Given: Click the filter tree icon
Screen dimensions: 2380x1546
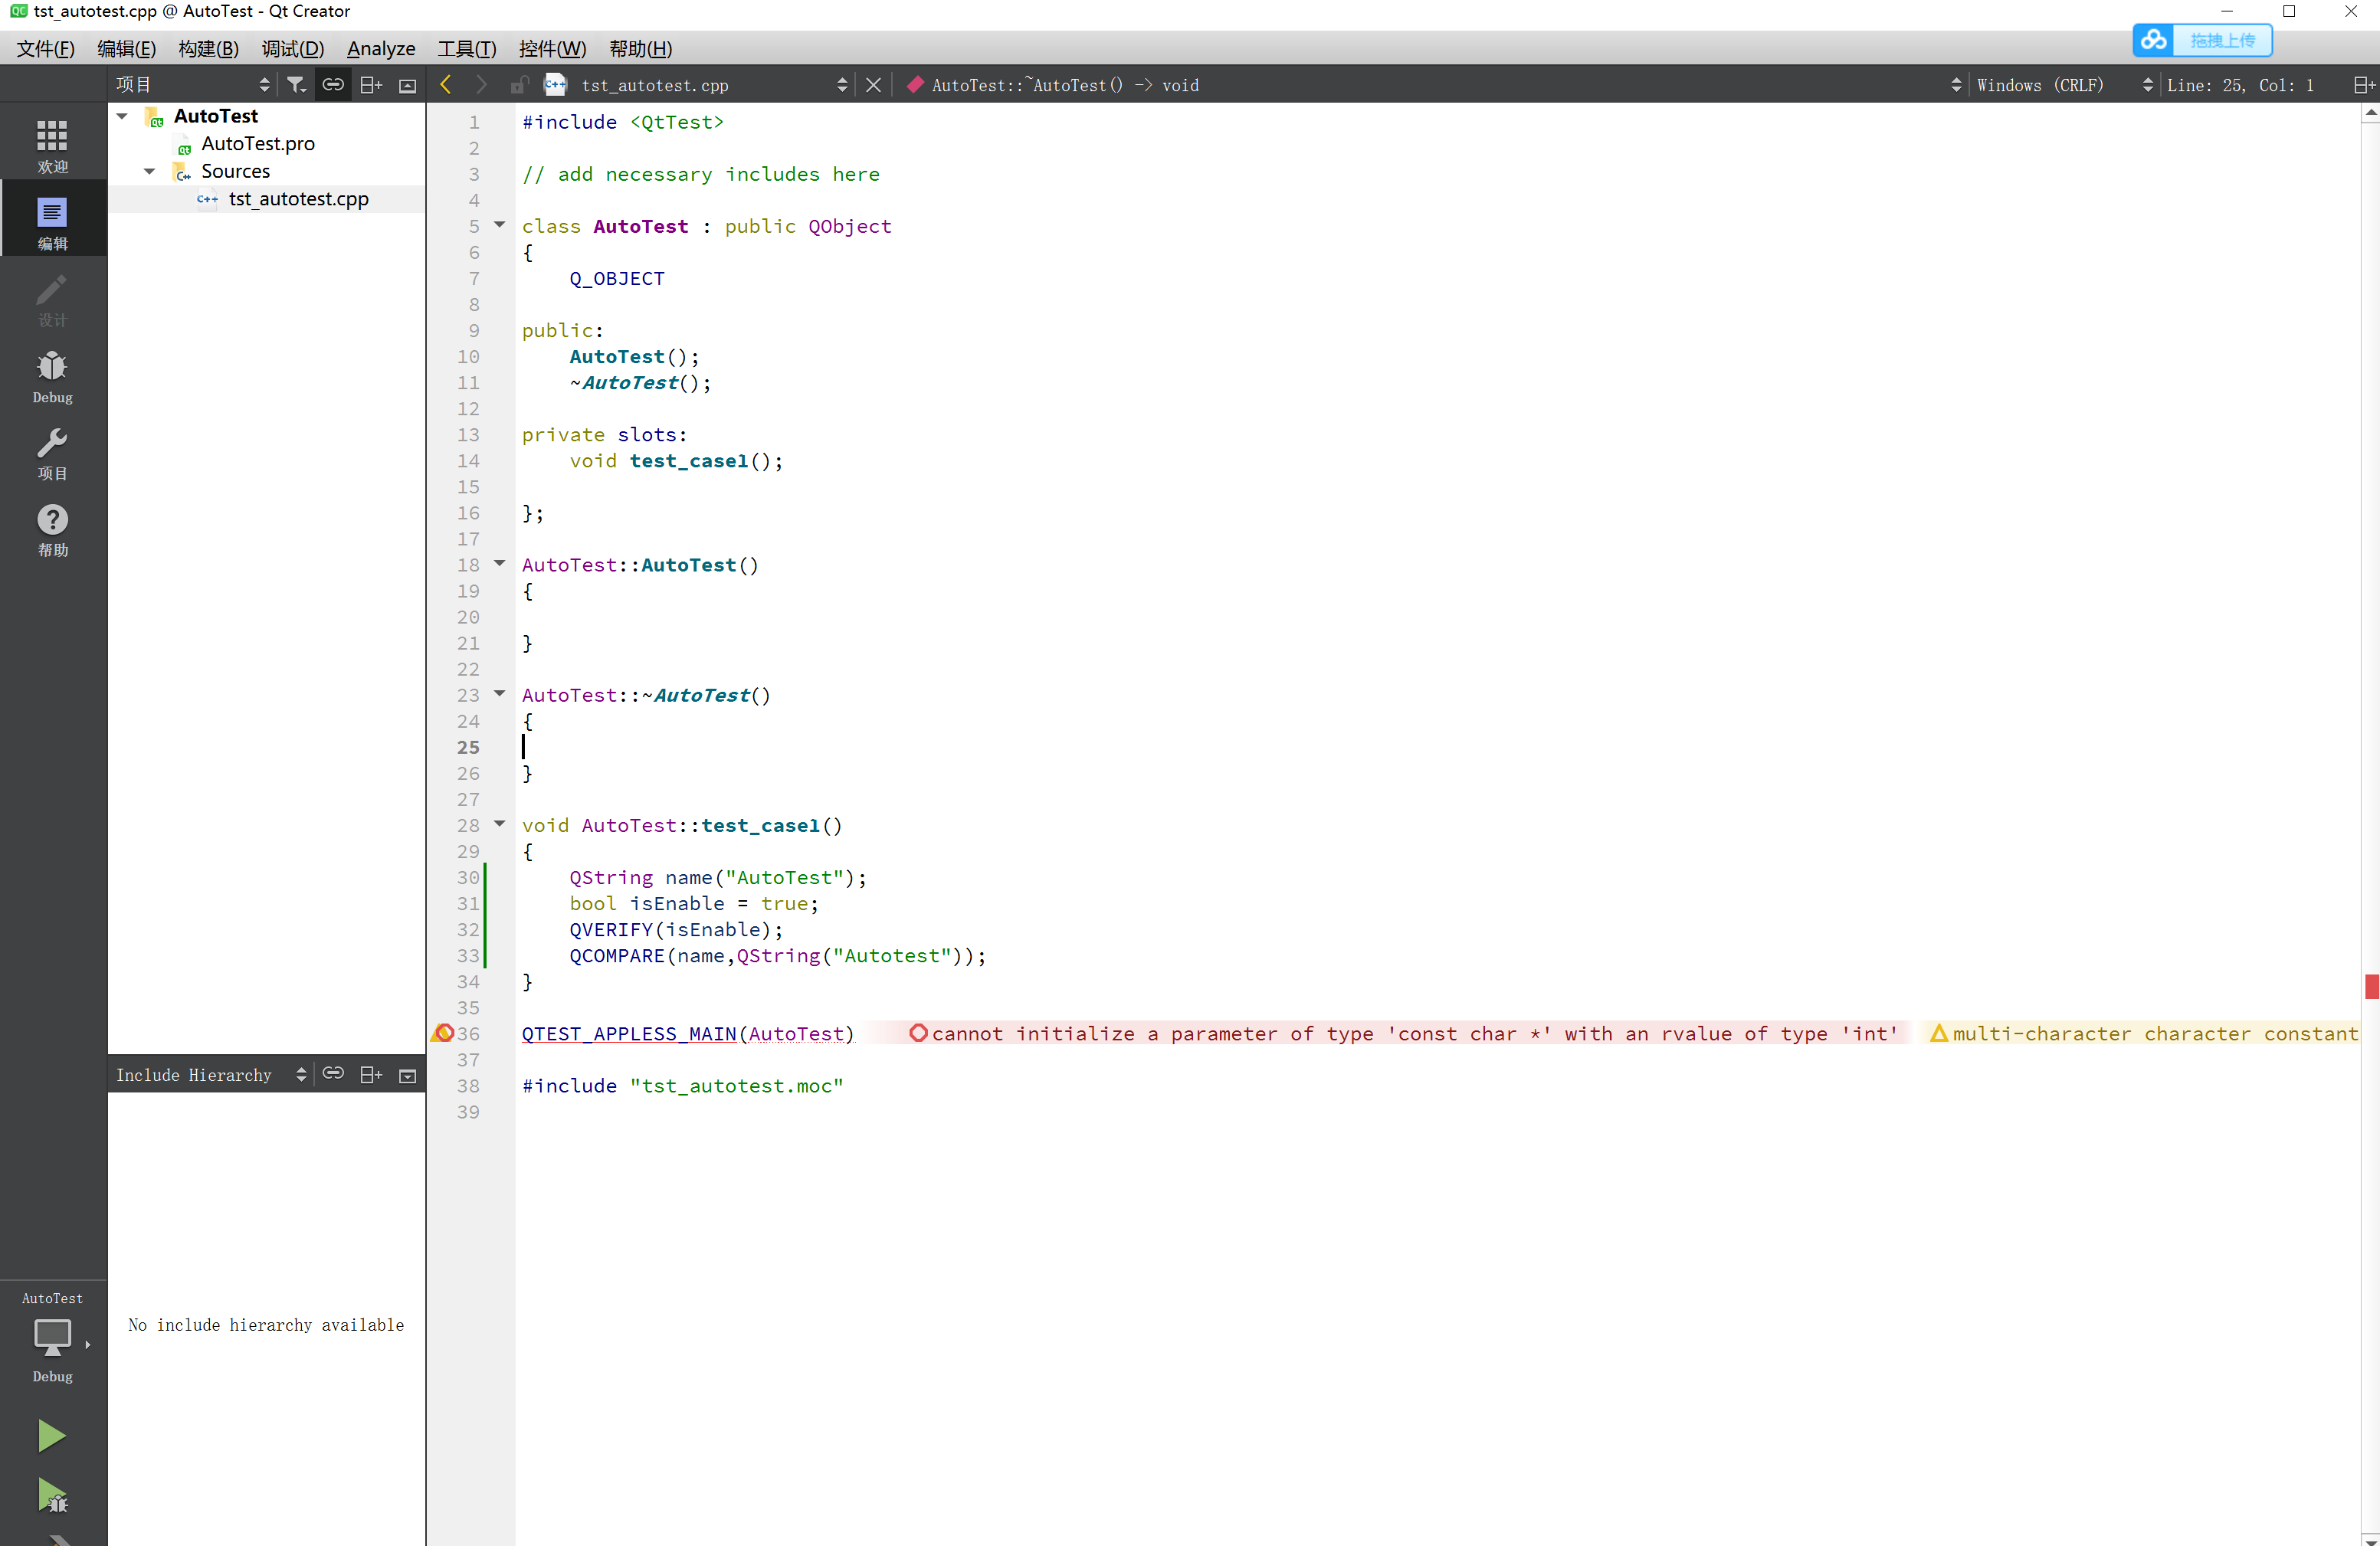Looking at the screenshot, I should click(x=296, y=85).
